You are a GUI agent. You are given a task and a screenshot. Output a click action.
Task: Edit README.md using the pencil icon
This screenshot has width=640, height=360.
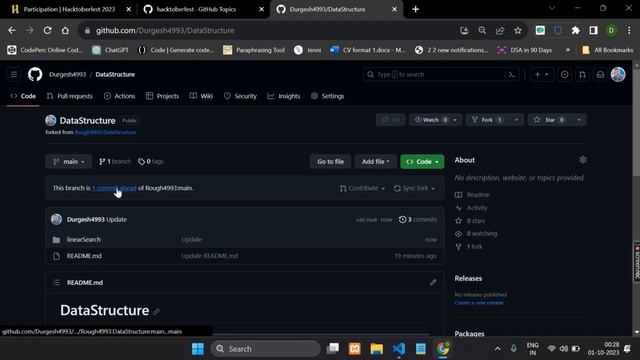pyautogui.click(x=433, y=282)
